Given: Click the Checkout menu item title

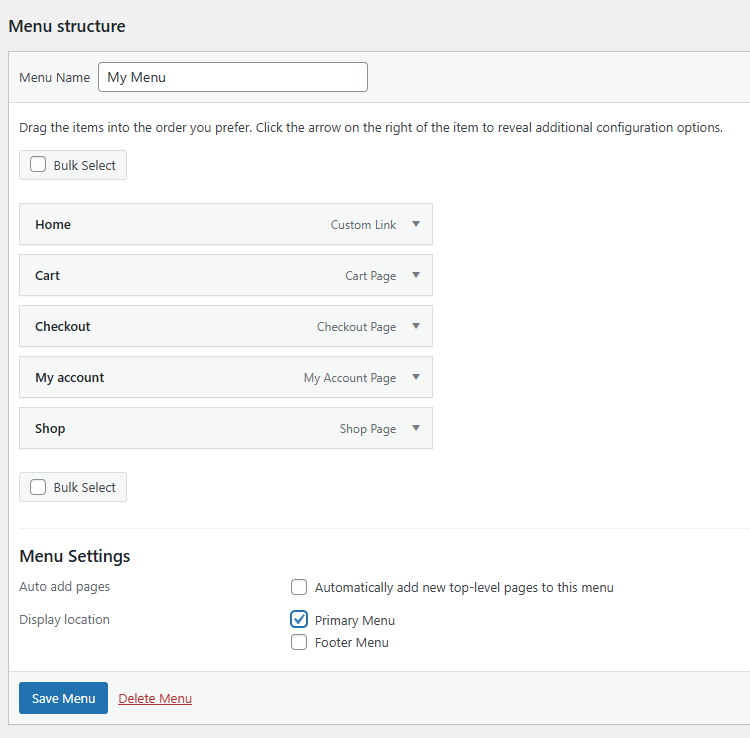Looking at the screenshot, I should (63, 327).
